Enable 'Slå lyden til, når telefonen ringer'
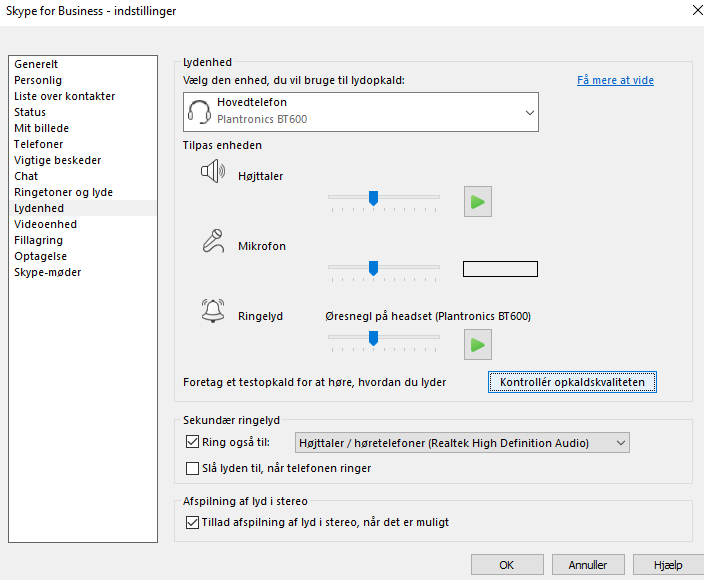The image size is (704, 580). (x=192, y=468)
